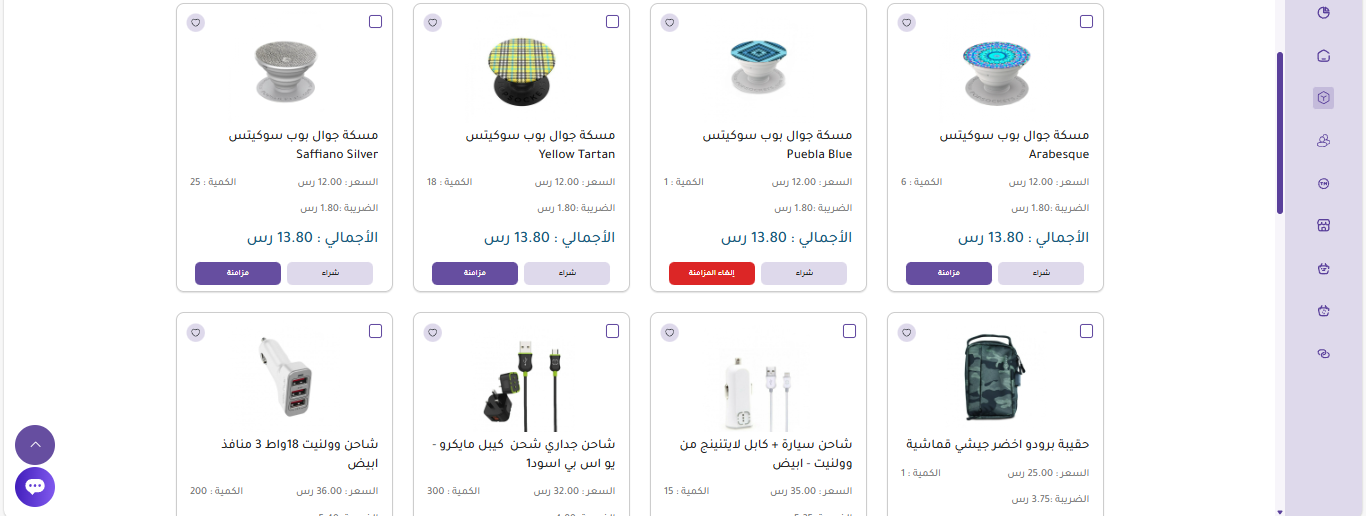Click the home icon in the sidebar
1366x516 pixels.
(1324, 56)
